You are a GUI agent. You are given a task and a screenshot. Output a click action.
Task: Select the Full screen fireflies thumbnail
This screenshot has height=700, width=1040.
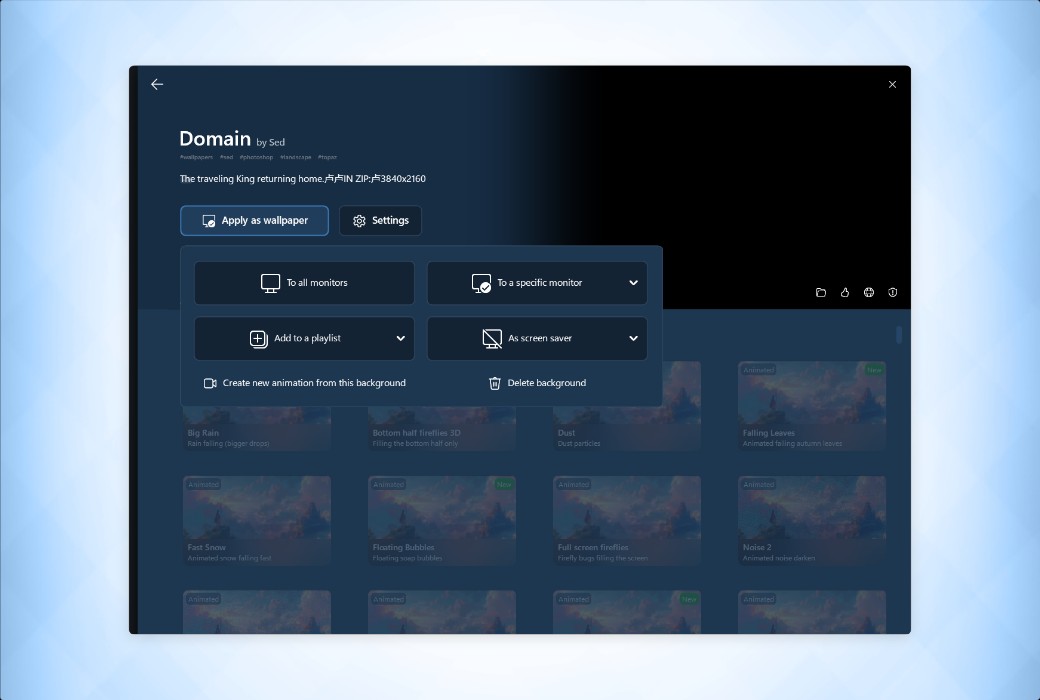point(627,521)
